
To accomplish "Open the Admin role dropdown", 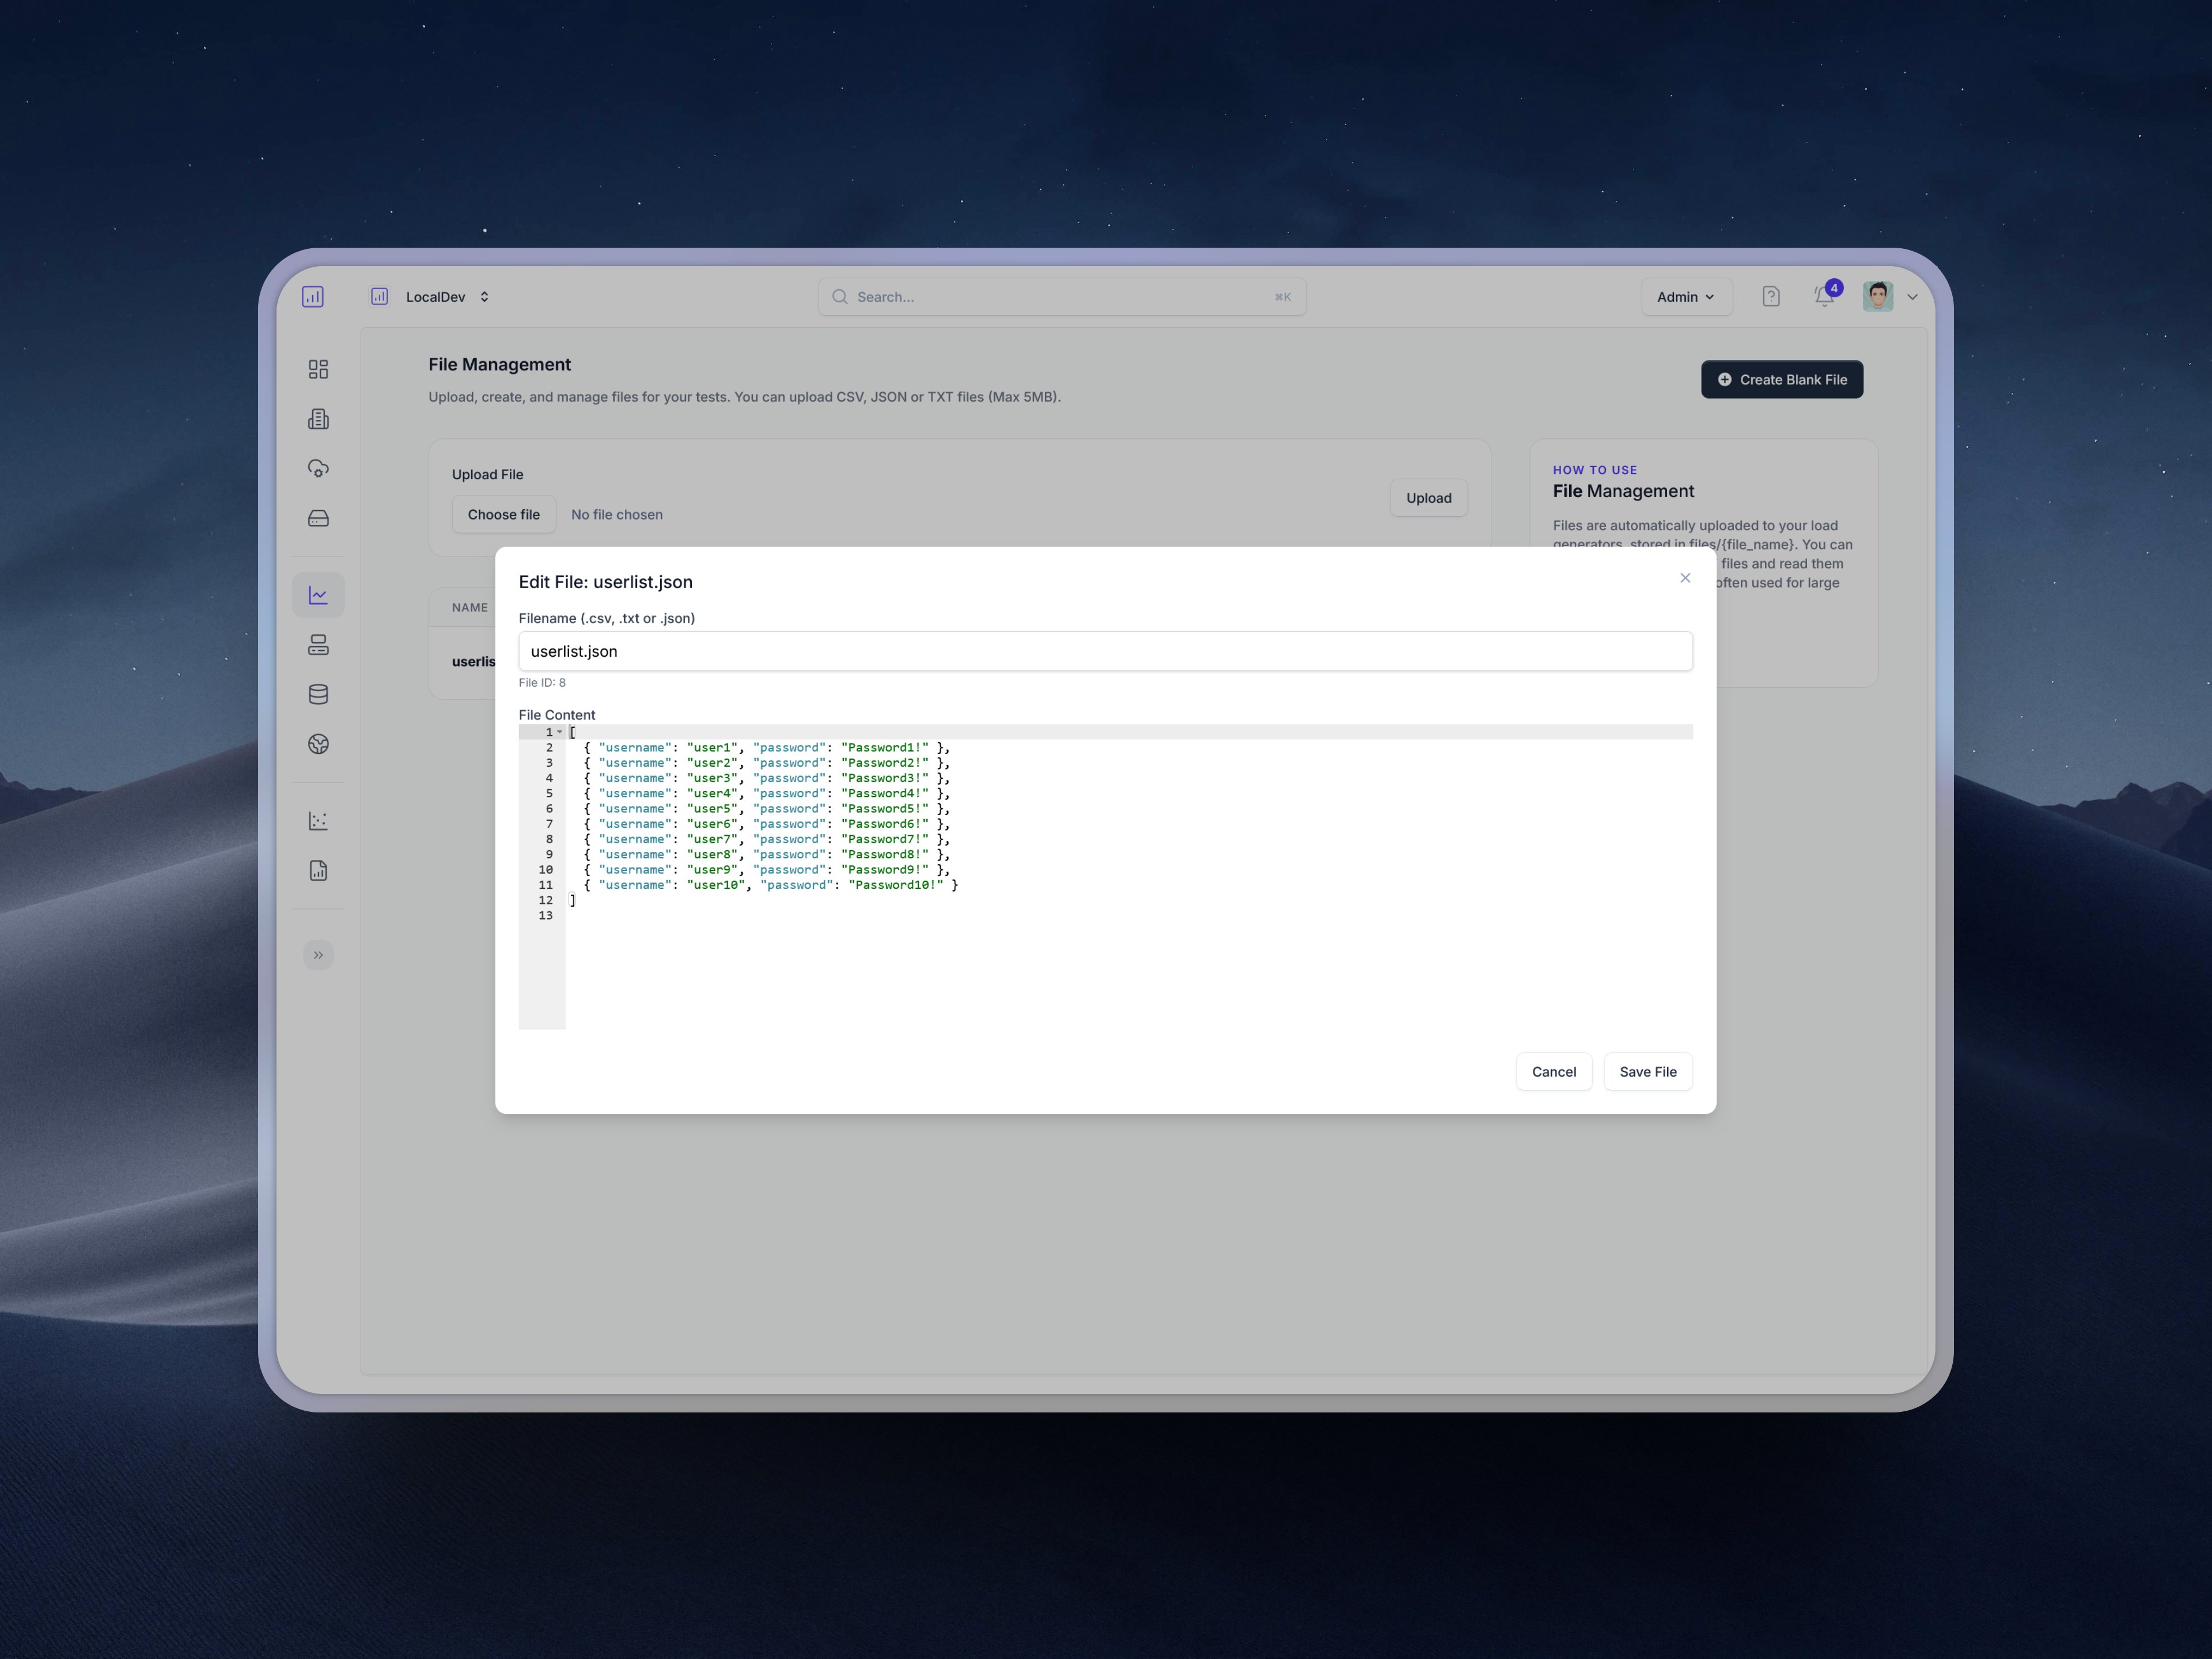I will tap(1686, 297).
